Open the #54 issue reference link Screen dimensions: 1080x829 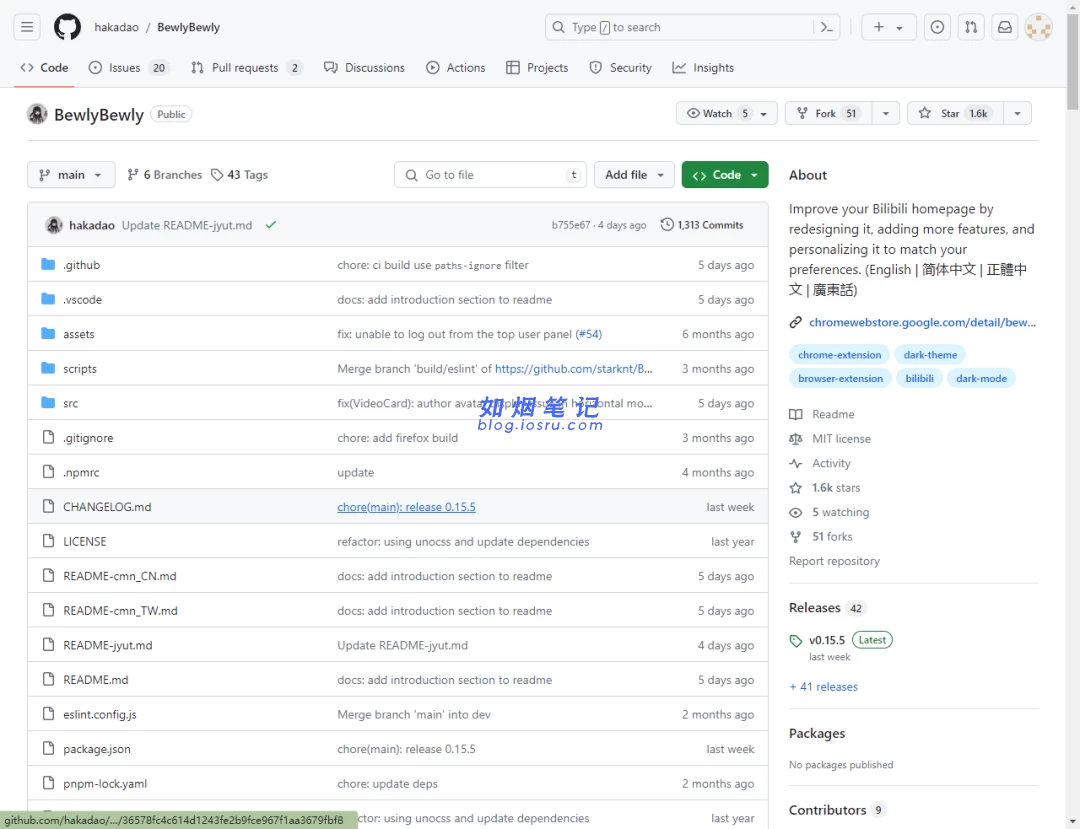590,334
